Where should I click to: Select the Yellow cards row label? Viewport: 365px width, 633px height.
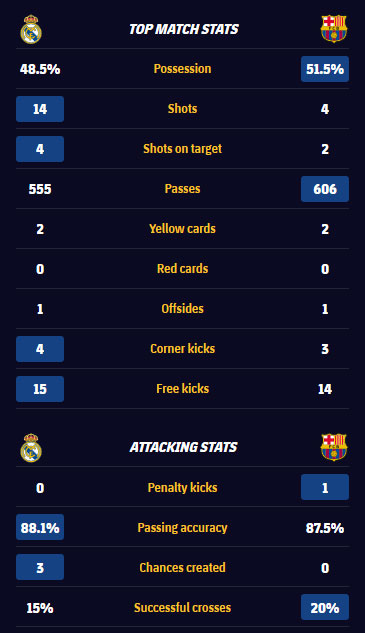point(182,228)
